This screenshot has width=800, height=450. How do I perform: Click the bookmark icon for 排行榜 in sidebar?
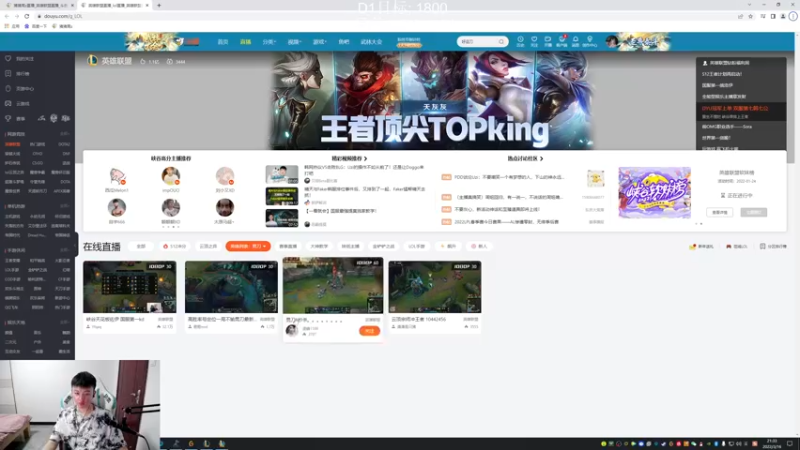pos(8,73)
